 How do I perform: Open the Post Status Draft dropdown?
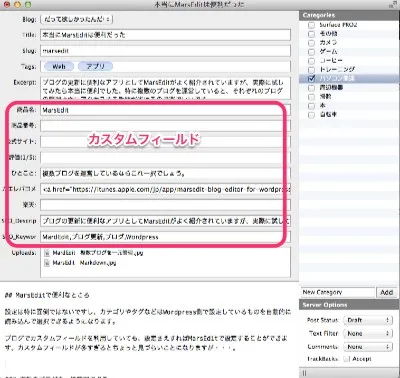(x=368, y=320)
